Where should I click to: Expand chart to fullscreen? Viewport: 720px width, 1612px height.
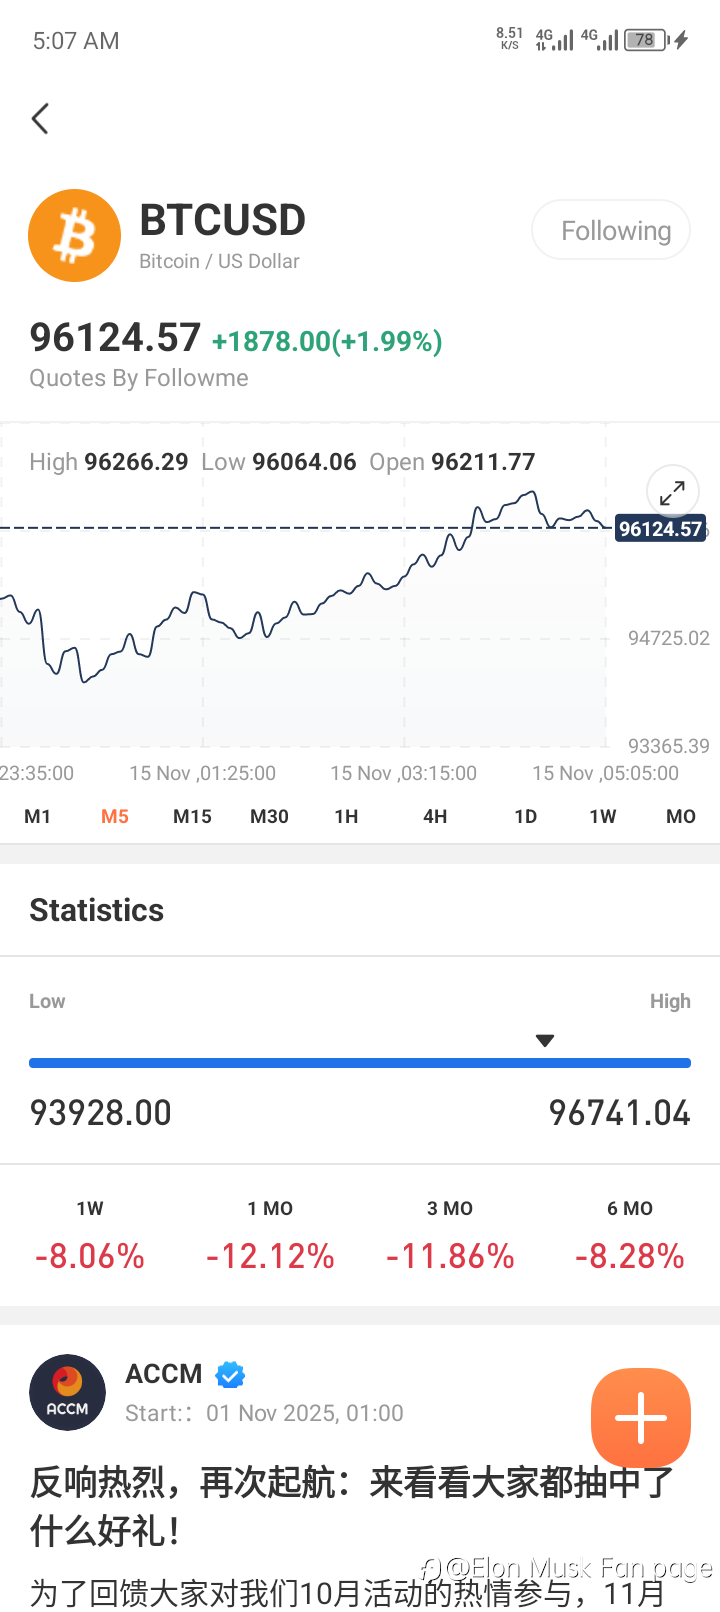(672, 492)
